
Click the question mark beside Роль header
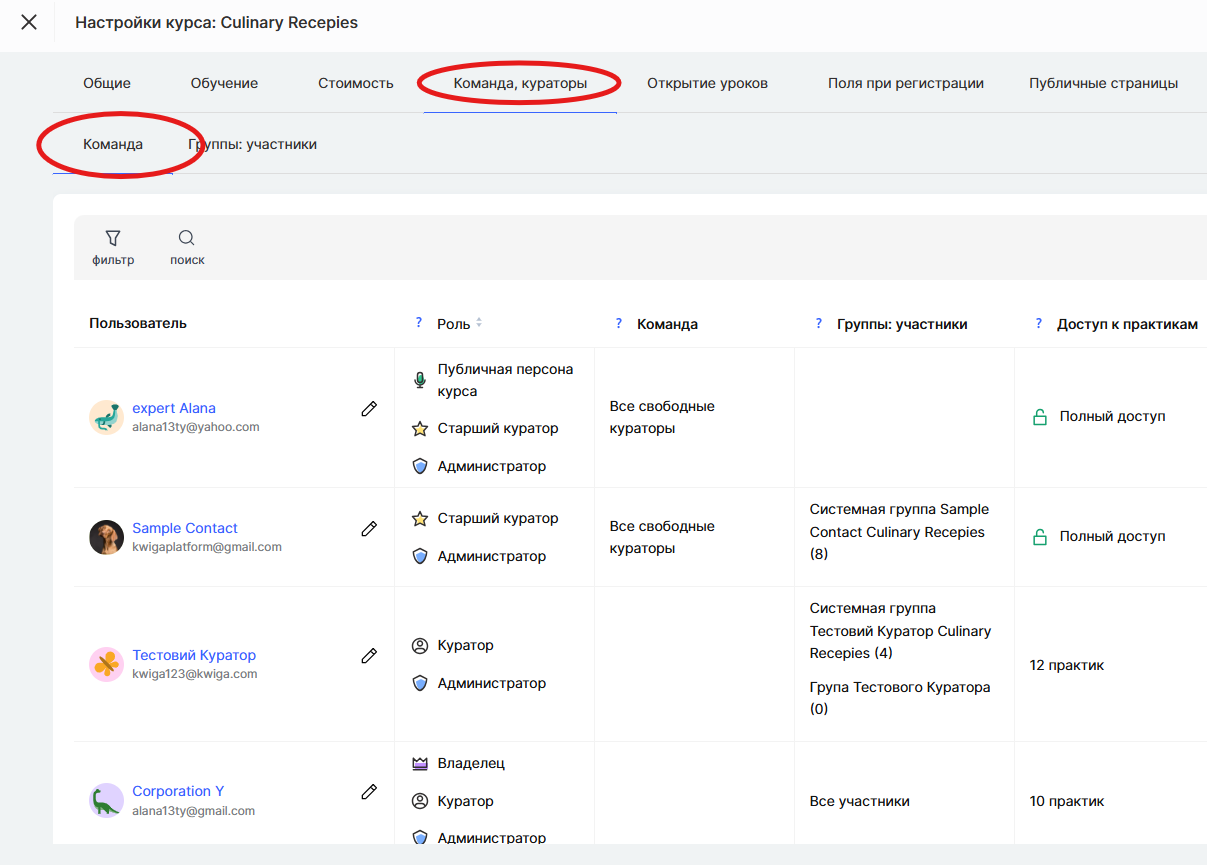click(x=419, y=323)
